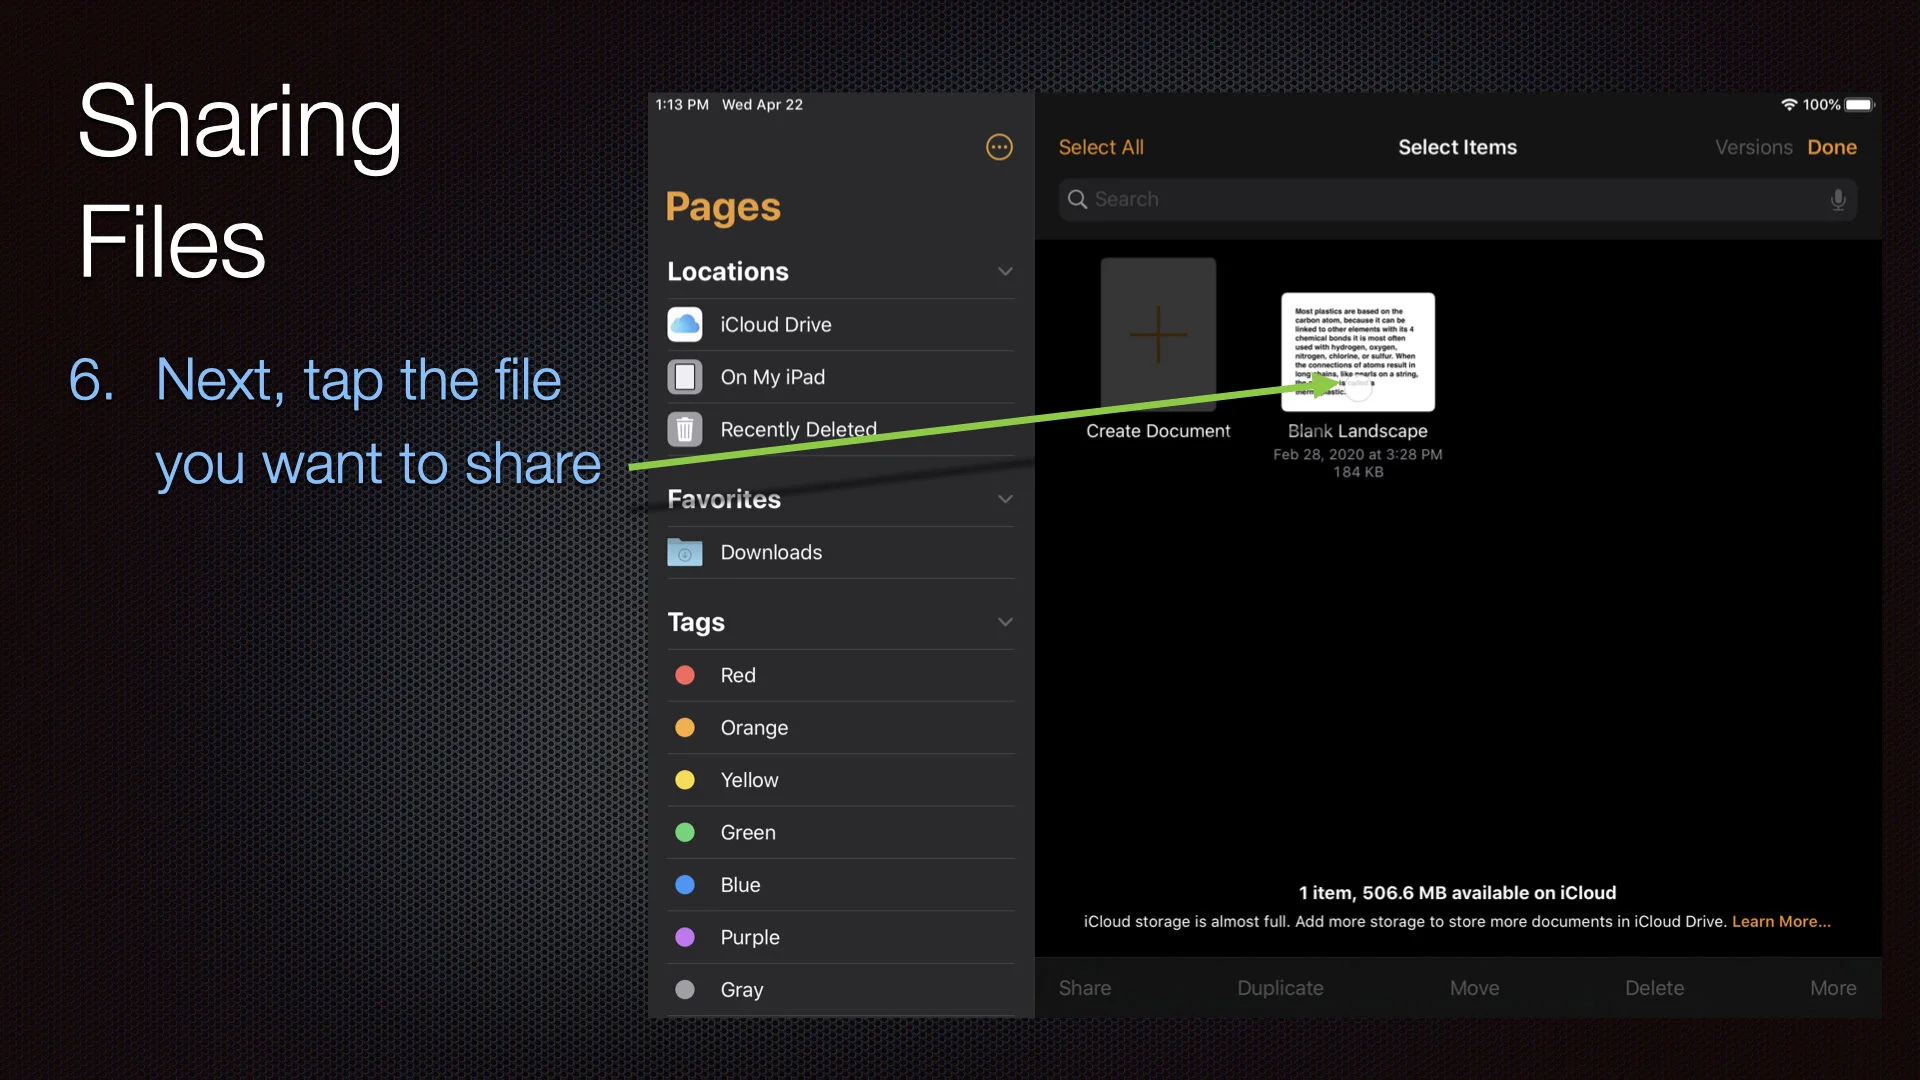Screen dimensions: 1920x1080
Task: Open the Downloads folder icon
Action: coord(685,552)
